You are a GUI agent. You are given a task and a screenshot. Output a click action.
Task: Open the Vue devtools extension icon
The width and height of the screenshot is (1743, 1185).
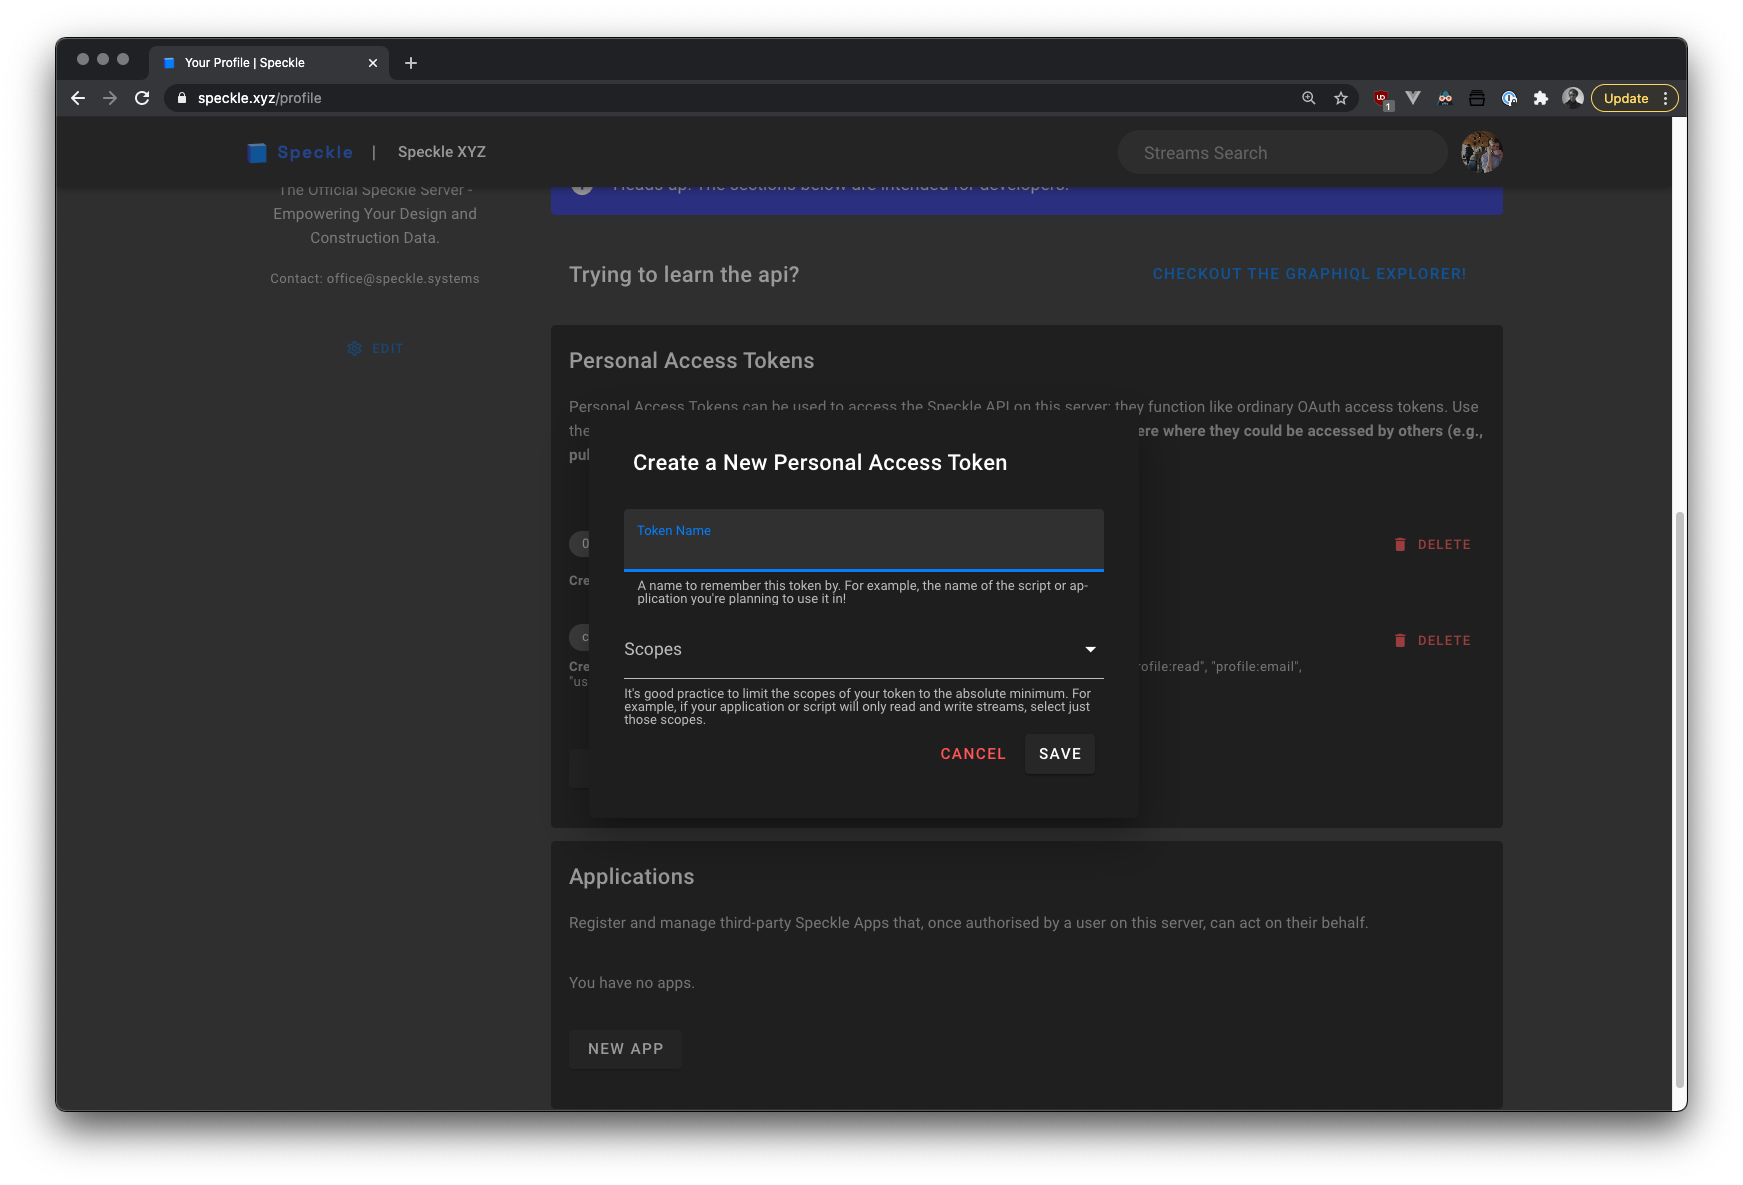[x=1413, y=98]
